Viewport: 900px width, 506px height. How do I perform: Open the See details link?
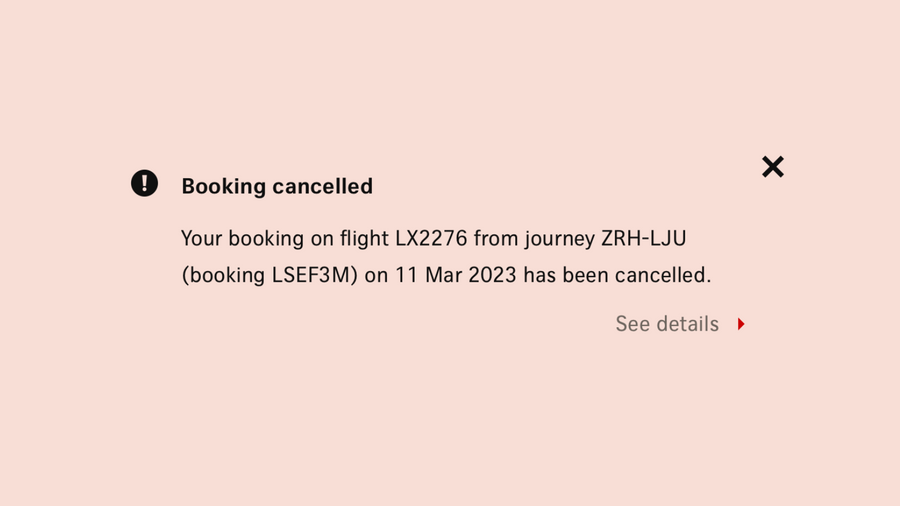(667, 324)
